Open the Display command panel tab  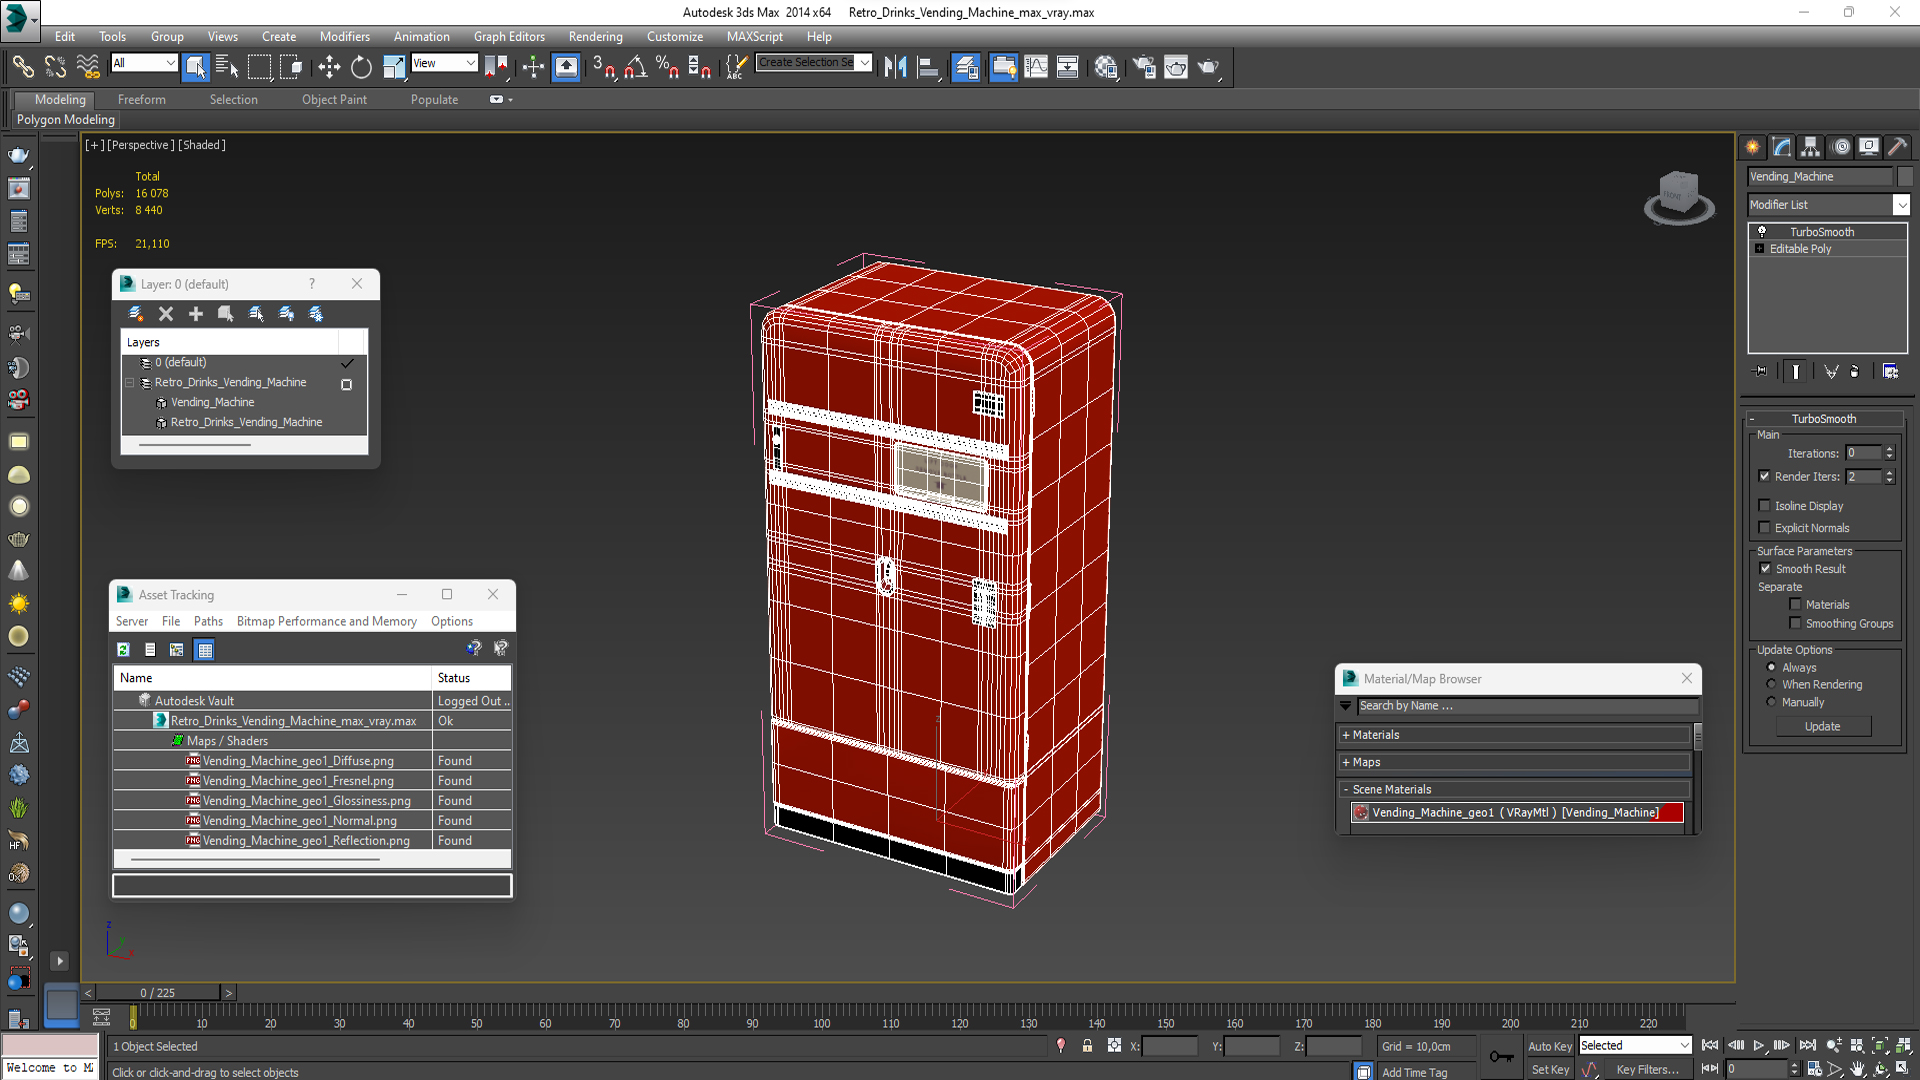click(x=1869, y=147)
